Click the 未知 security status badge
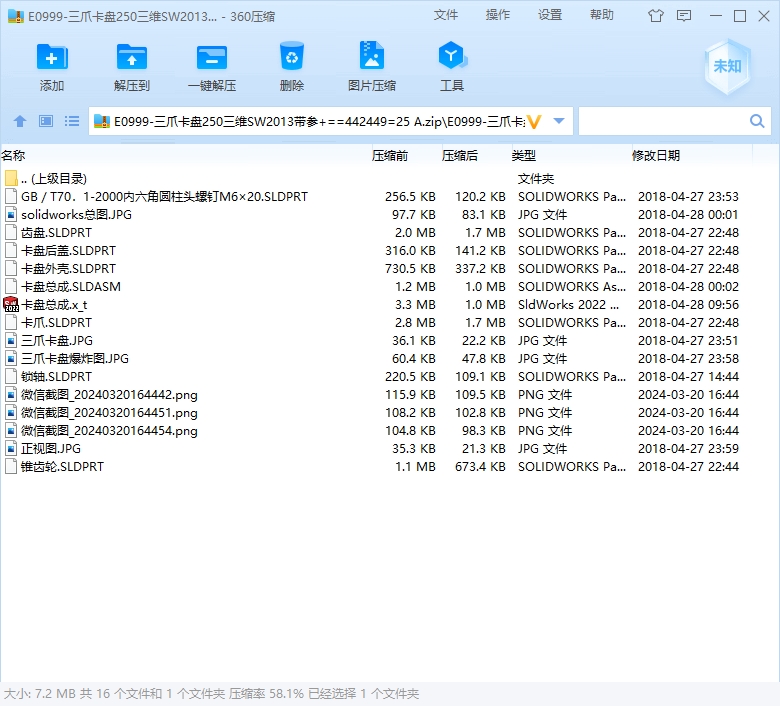 click(727, 66)
